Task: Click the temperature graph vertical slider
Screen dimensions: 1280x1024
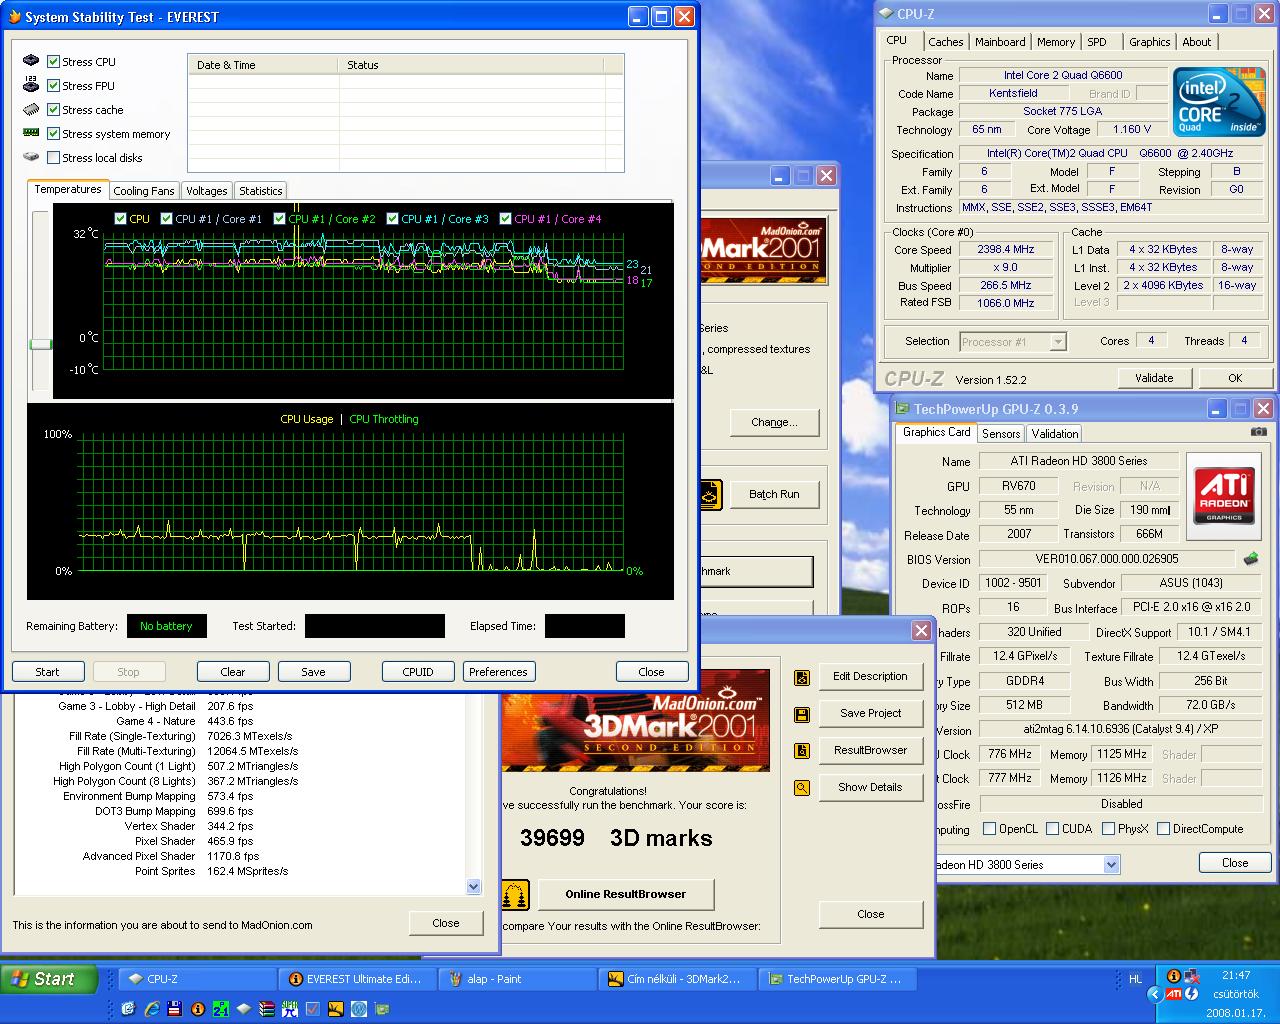Action: point(40,344)
